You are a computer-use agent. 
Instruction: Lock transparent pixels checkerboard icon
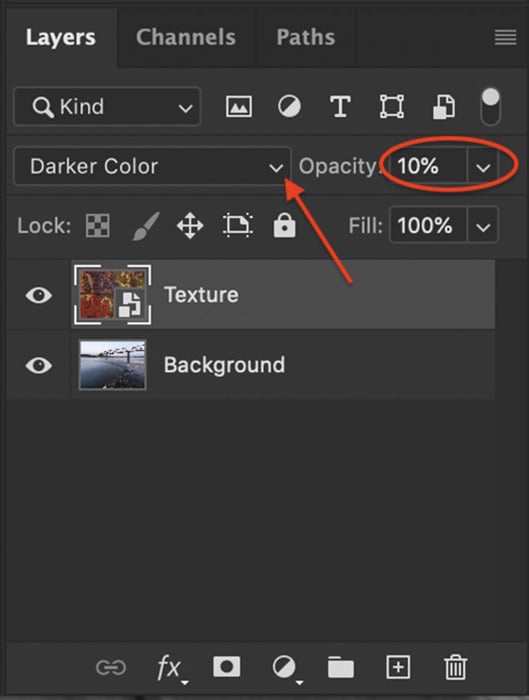point(98,225)
